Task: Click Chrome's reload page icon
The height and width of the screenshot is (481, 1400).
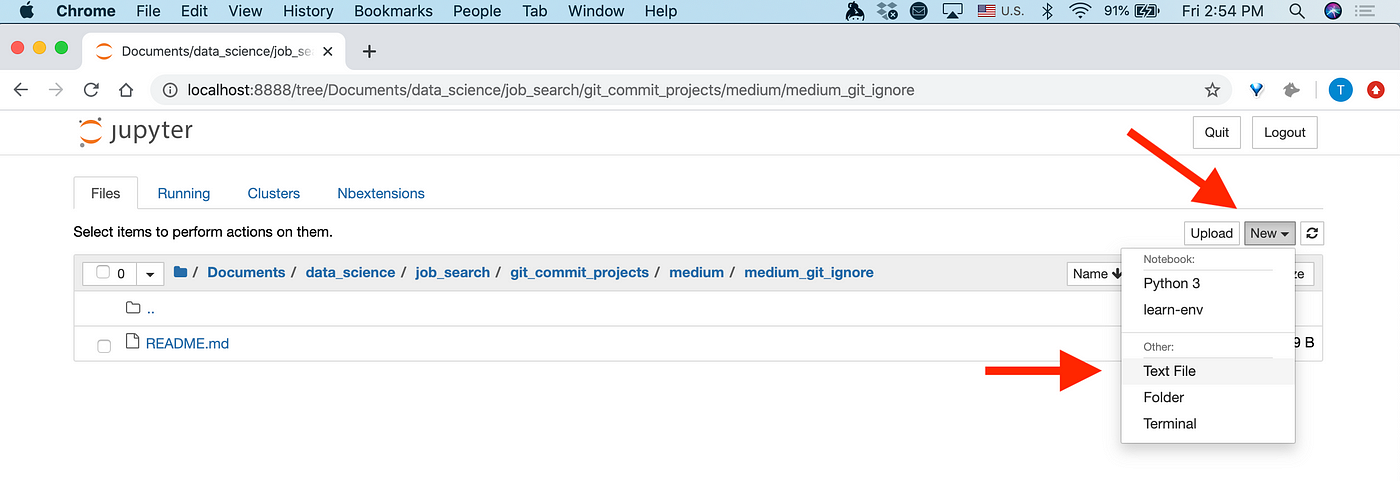Action: pyautogui.click(x=91, y=90)
